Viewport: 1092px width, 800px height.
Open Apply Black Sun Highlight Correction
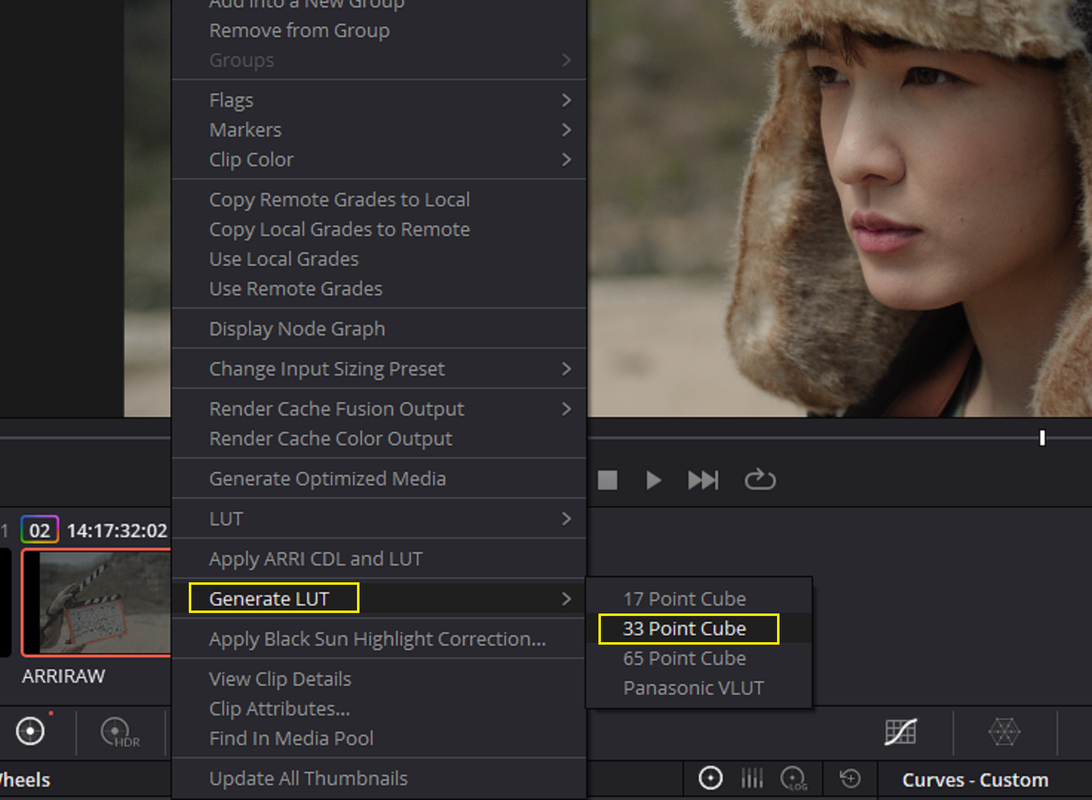(x=379, y=639)
